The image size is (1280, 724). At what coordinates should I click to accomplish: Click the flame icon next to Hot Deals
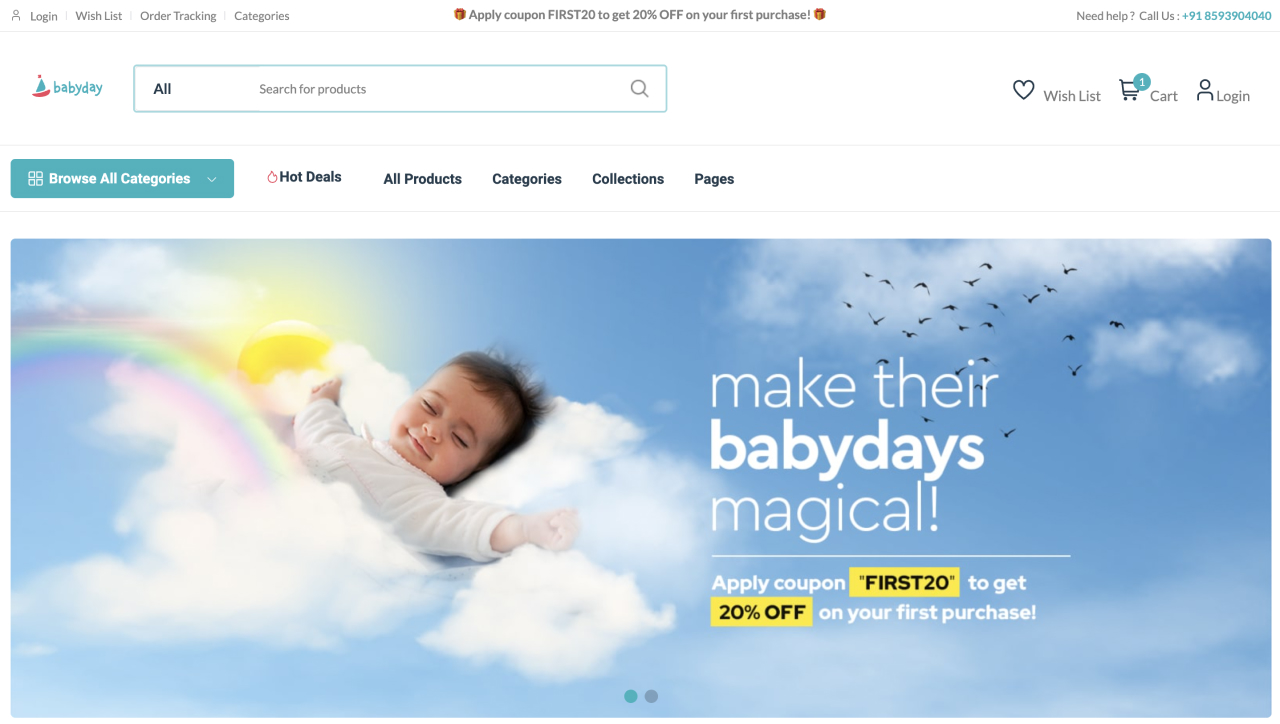coord(272,177)
